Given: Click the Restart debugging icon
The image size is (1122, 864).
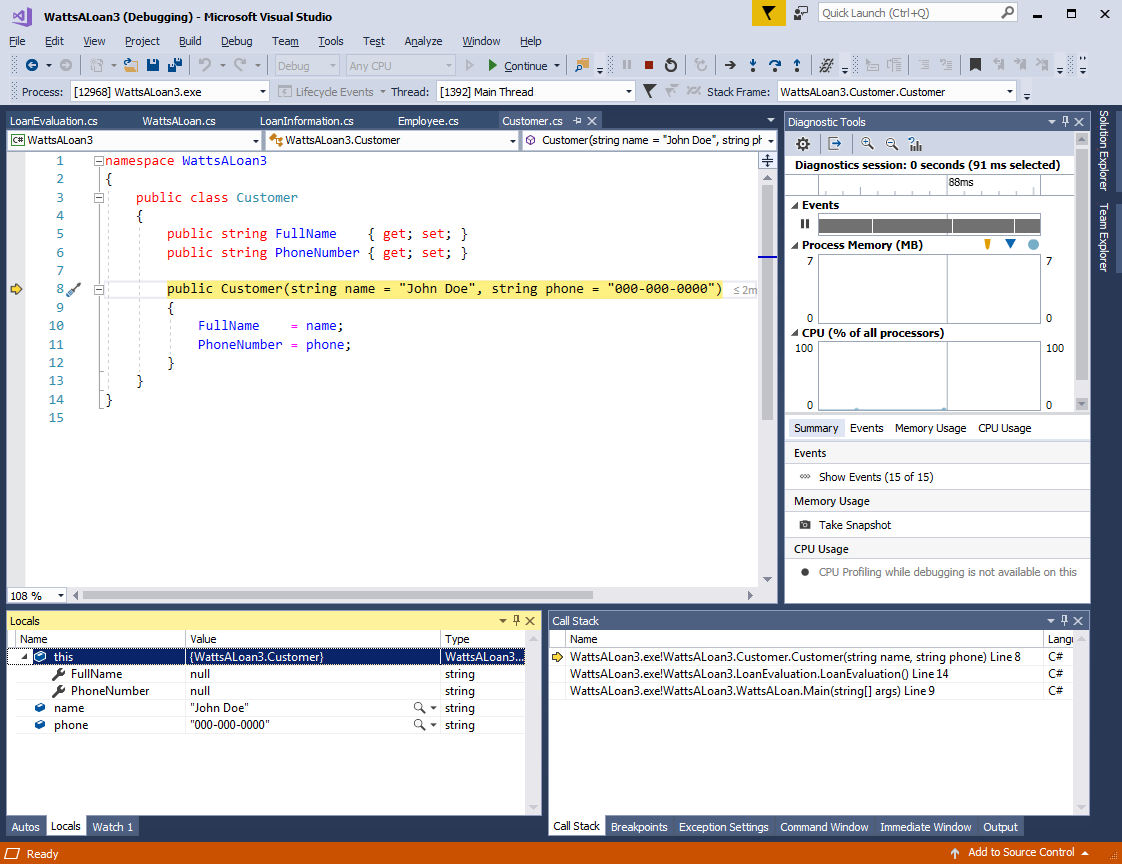Looking at the screenshot, I should (670, 65).
